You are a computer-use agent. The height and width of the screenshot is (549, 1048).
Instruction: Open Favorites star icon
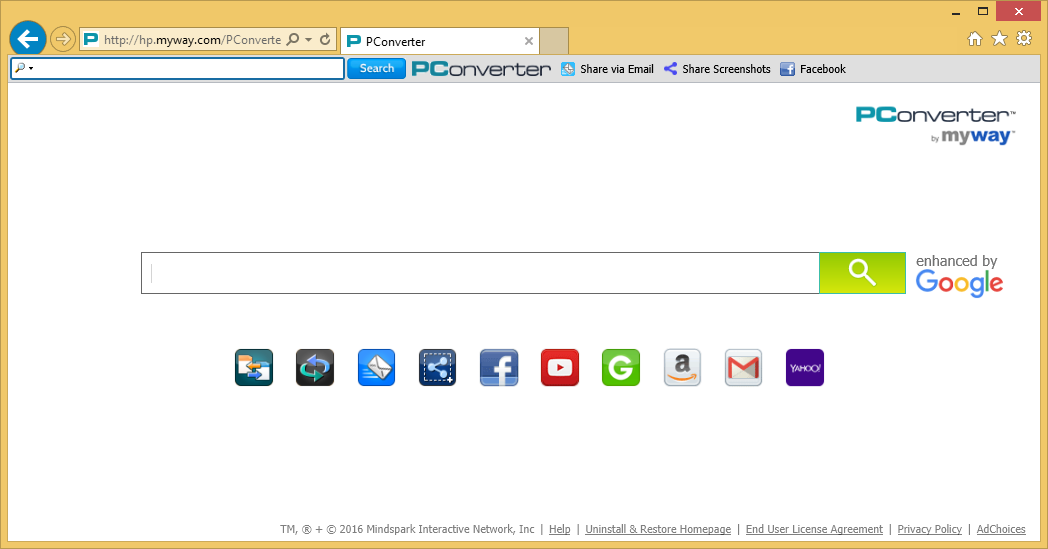pyautogui.click(x=999, y=39)
